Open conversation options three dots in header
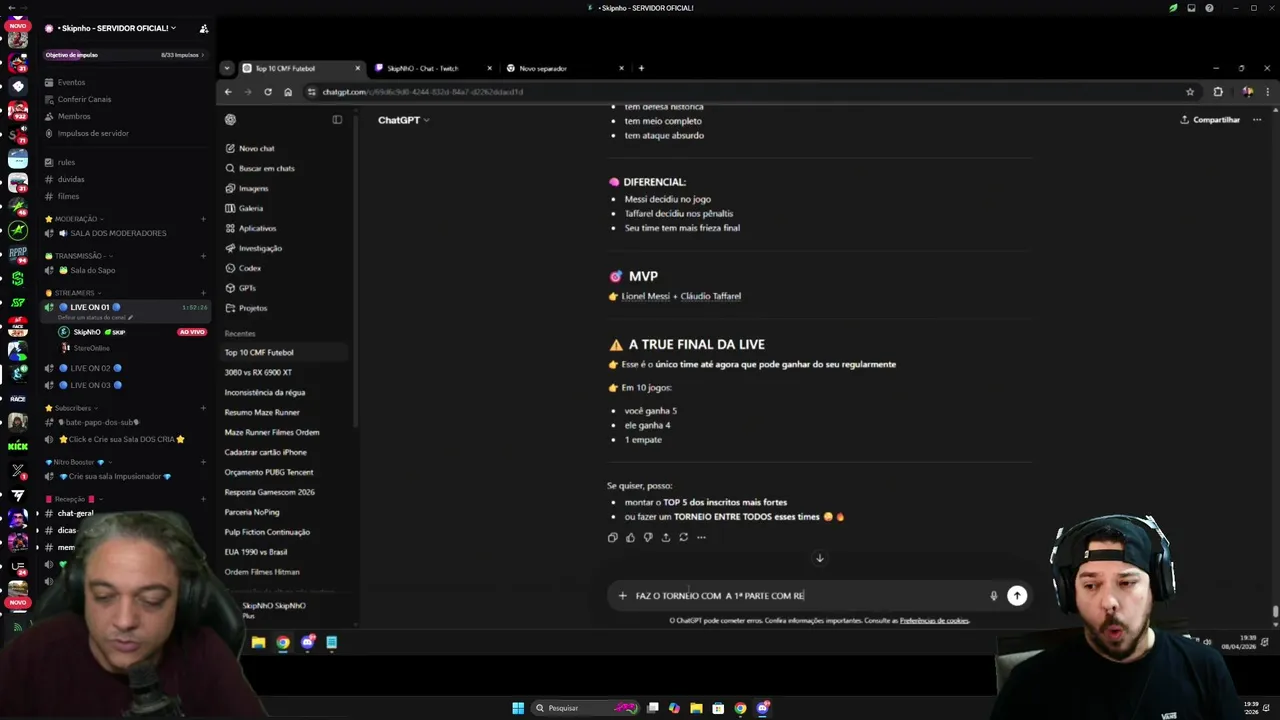Image resolution: width=1280 pixels, height=720 pixels. [1257, 120]
